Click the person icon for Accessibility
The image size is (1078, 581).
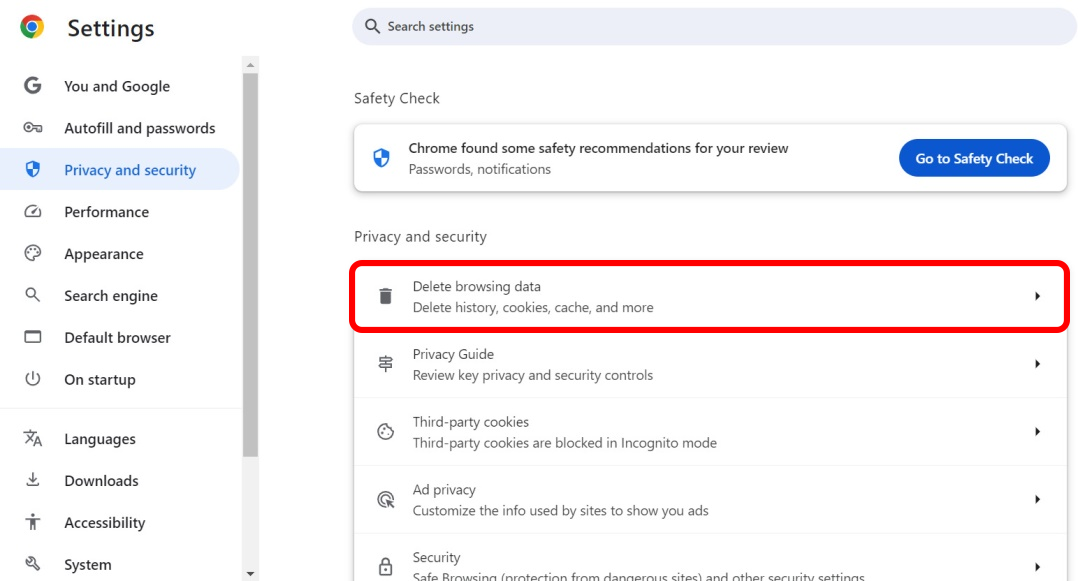click(32, 522)
